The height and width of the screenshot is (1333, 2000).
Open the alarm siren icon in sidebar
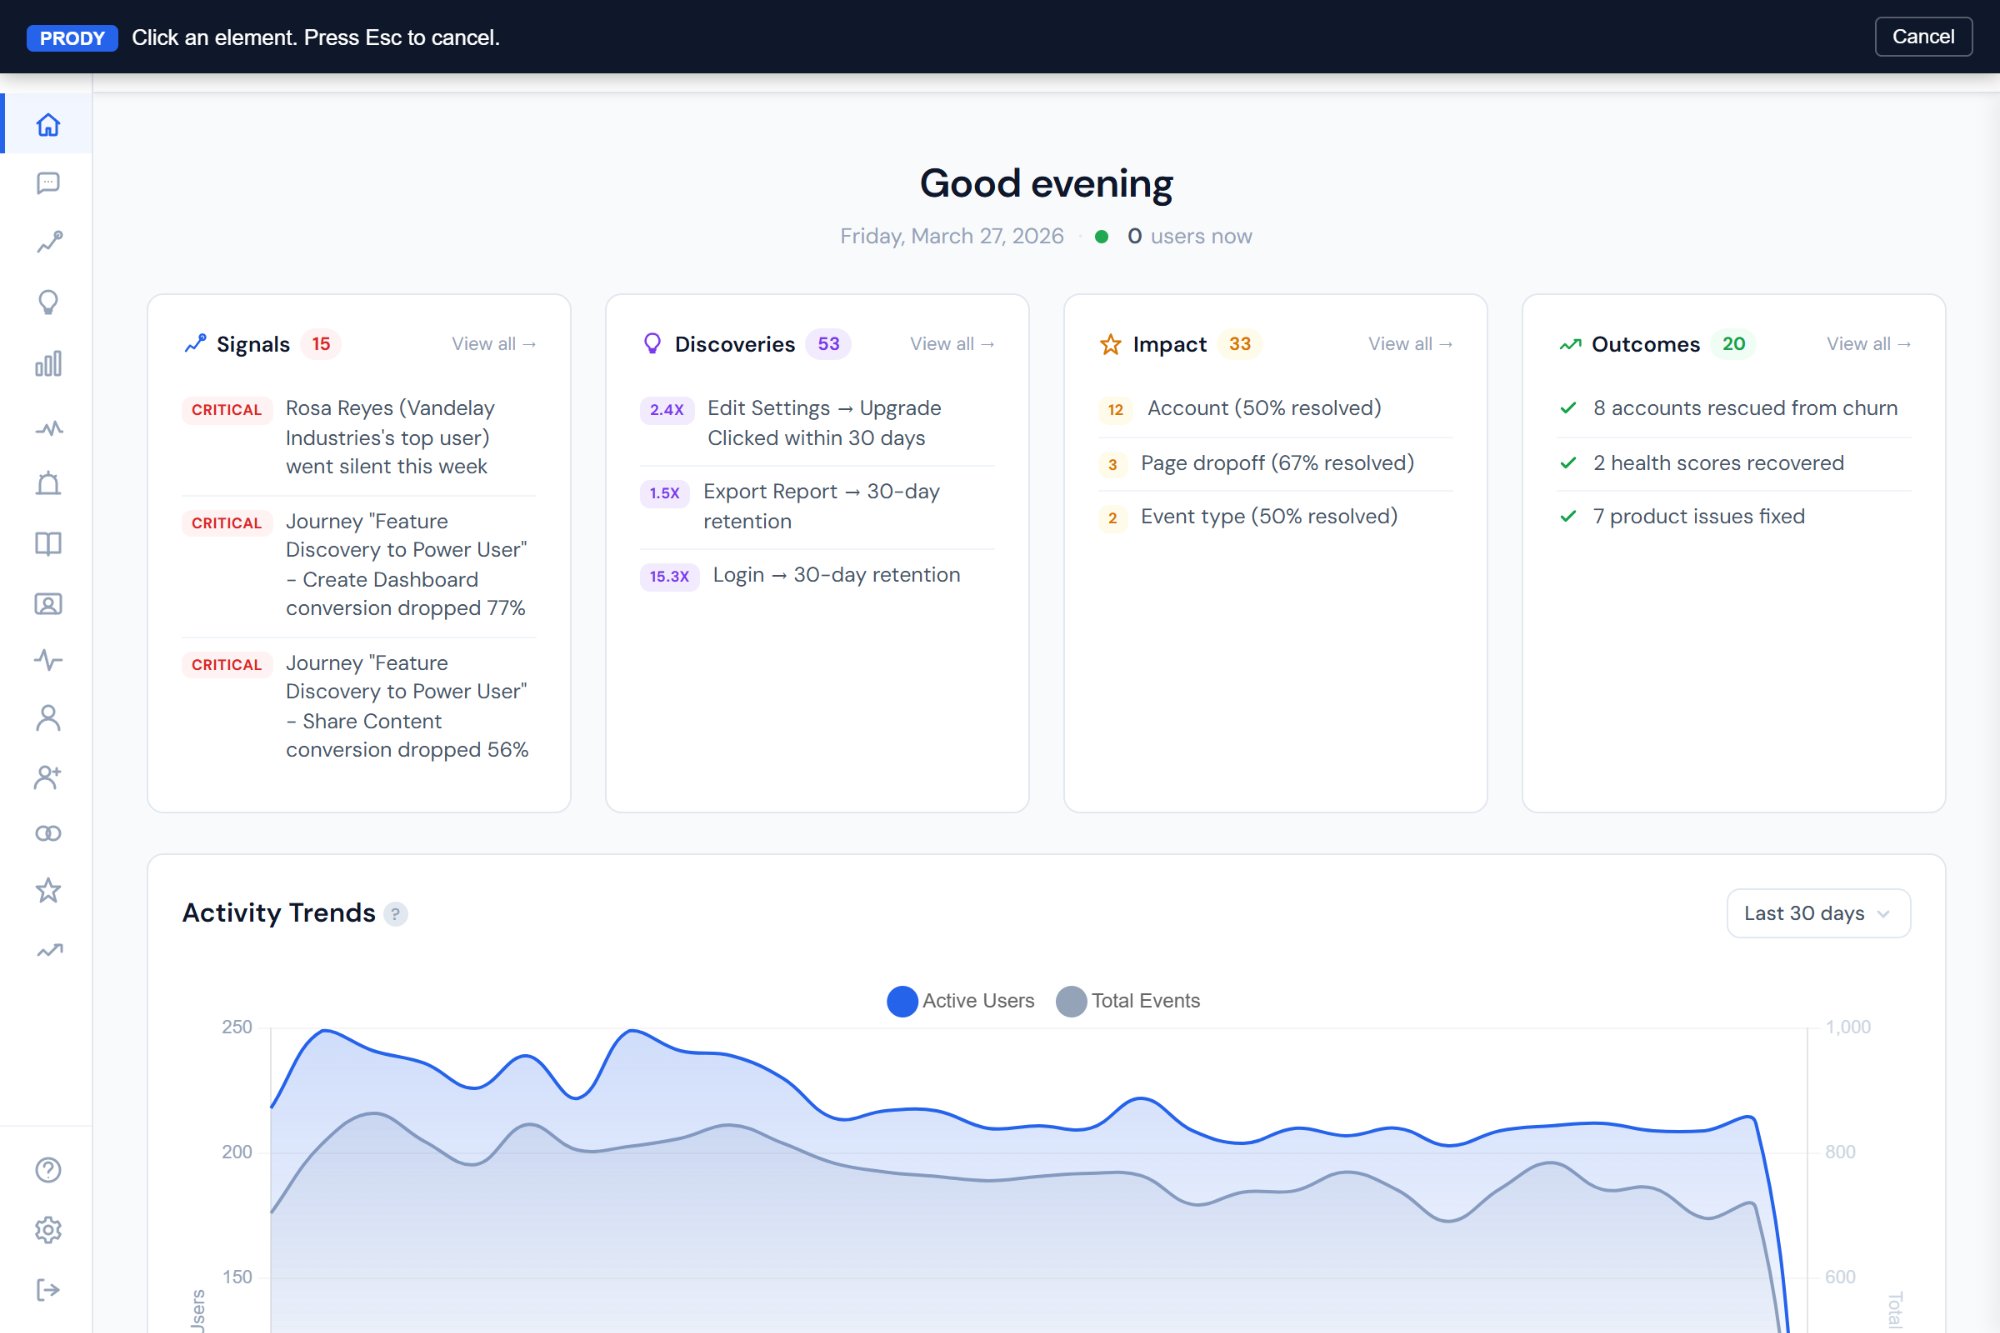click(48, 485)
